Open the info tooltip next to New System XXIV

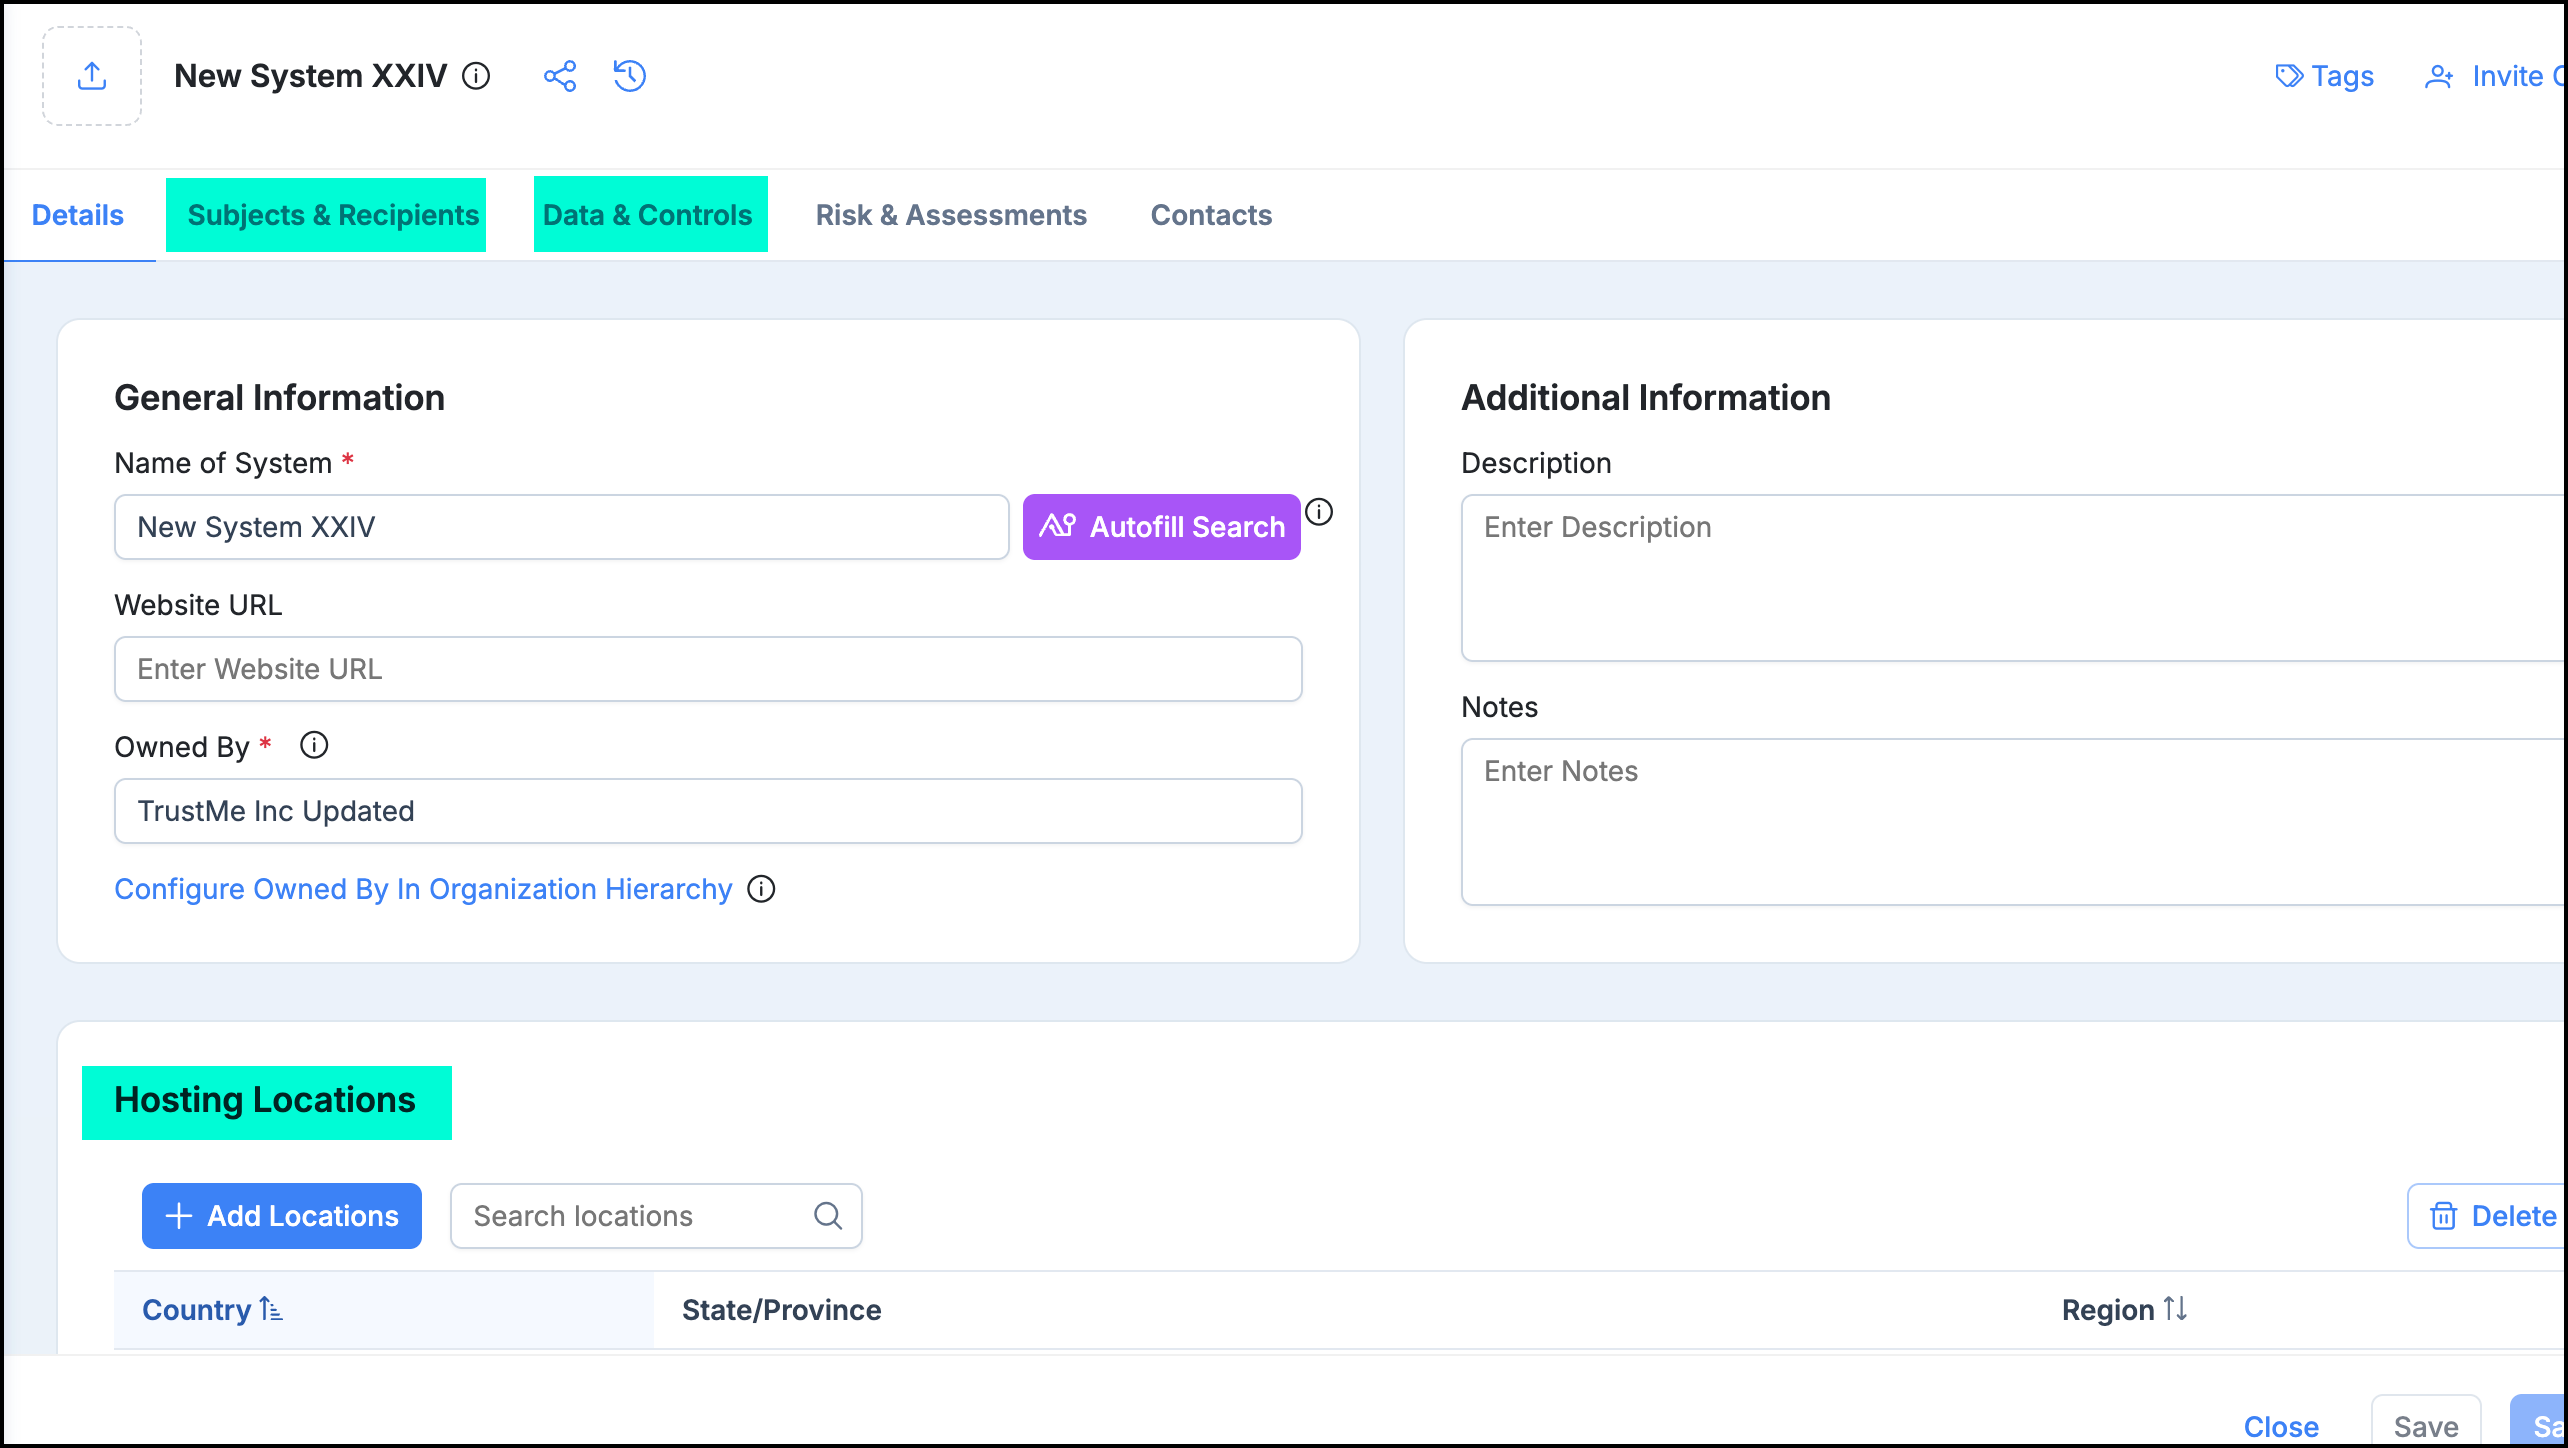(477, 77)
